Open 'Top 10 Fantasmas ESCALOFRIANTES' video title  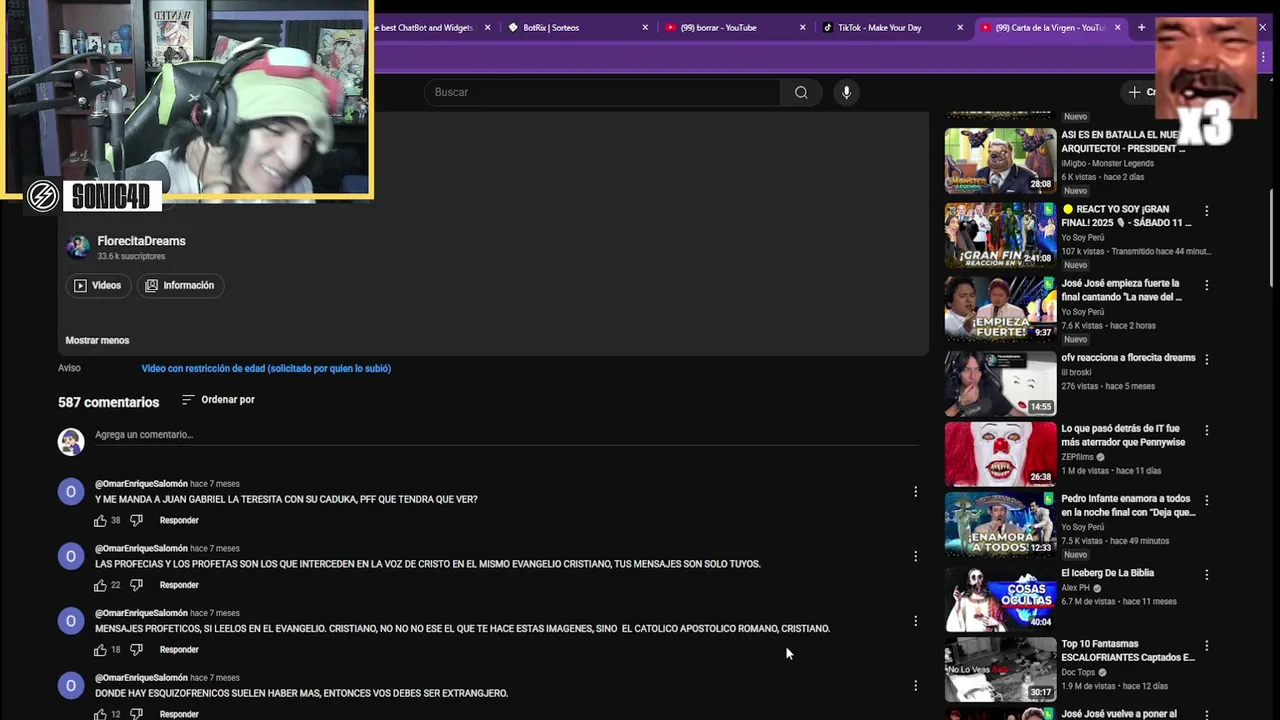pyautogui.click(x=1128, y=651)
